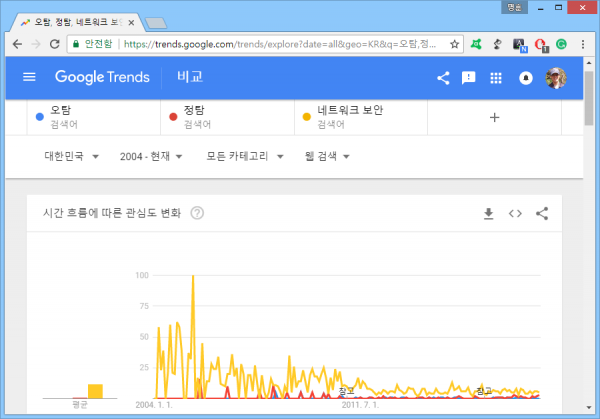
Task: Open a new browser tab
Action: tap(156, 23)
